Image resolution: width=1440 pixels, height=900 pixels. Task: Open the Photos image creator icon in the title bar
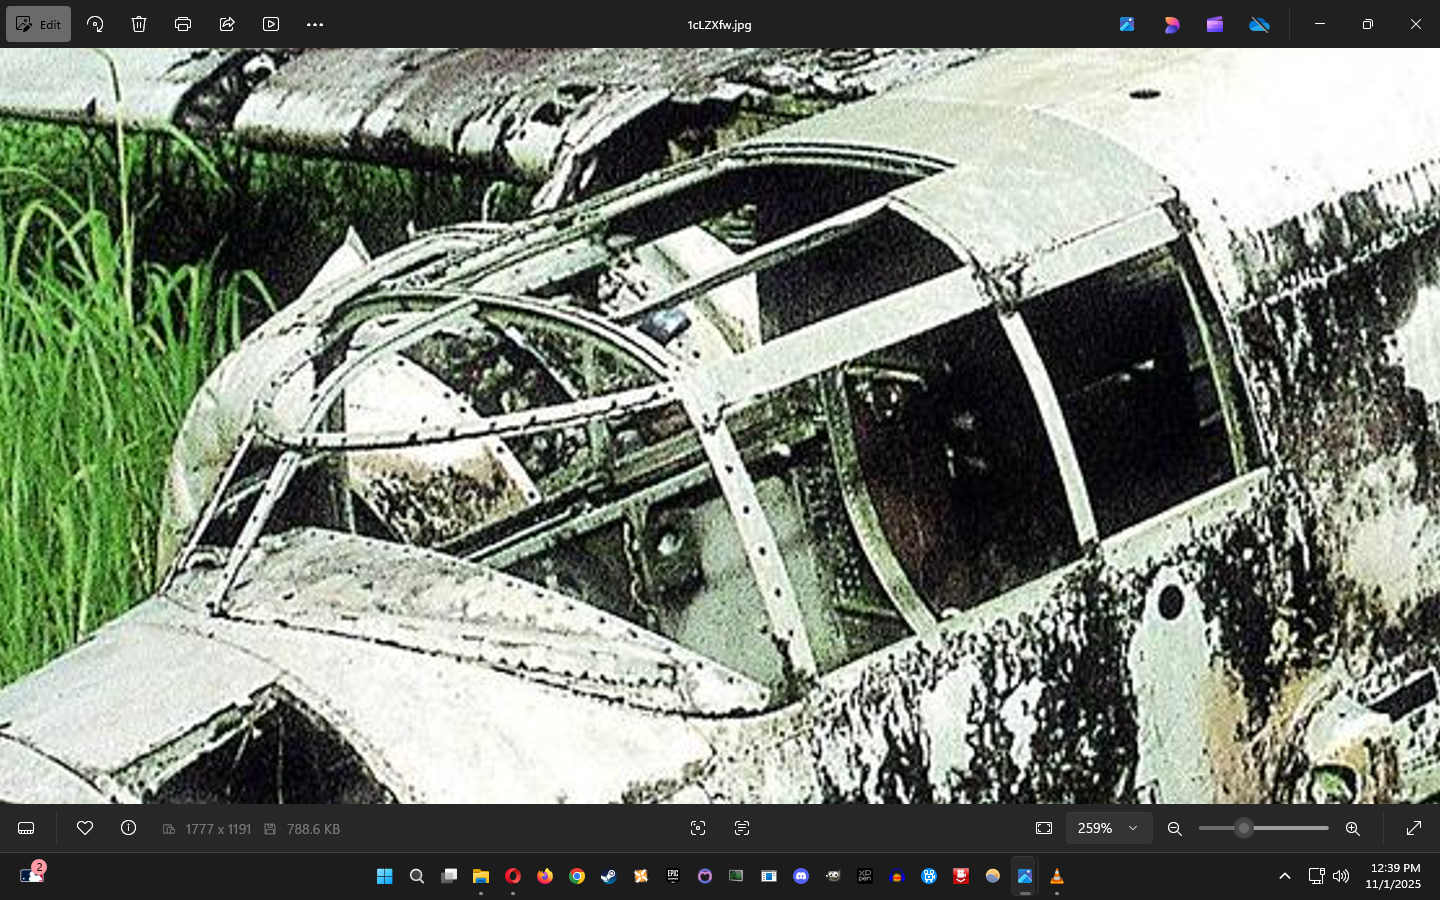coord(1127,24)
